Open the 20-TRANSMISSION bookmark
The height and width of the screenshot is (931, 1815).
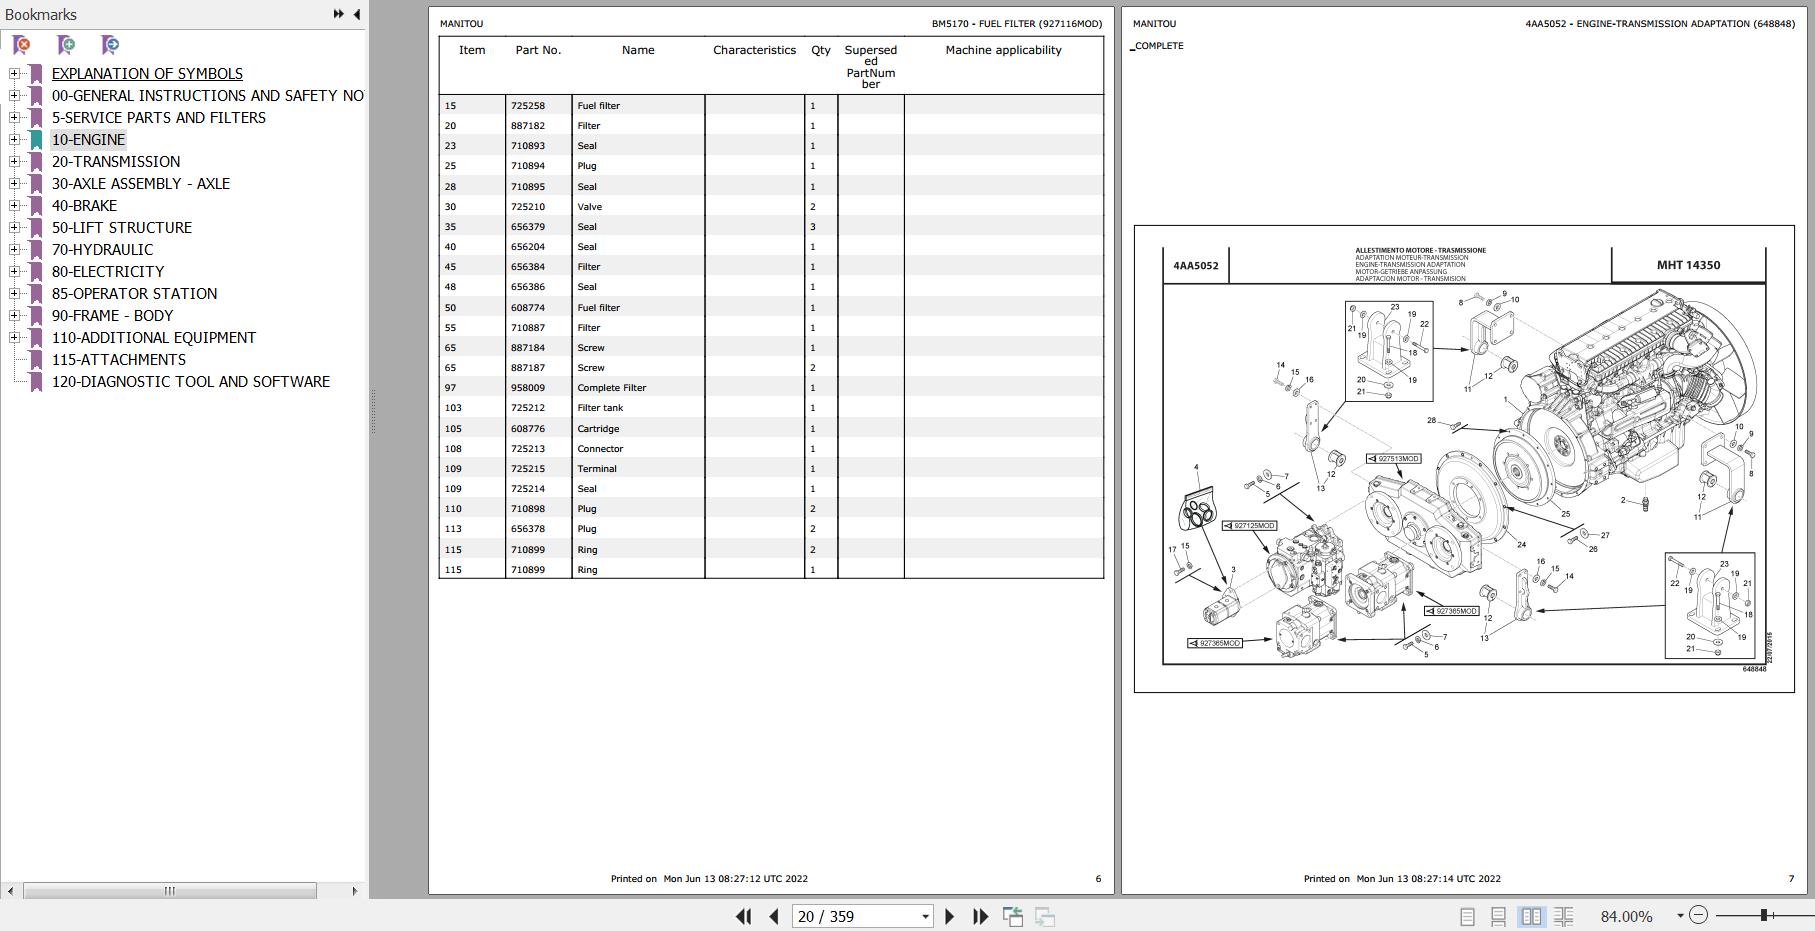(116, 162)
